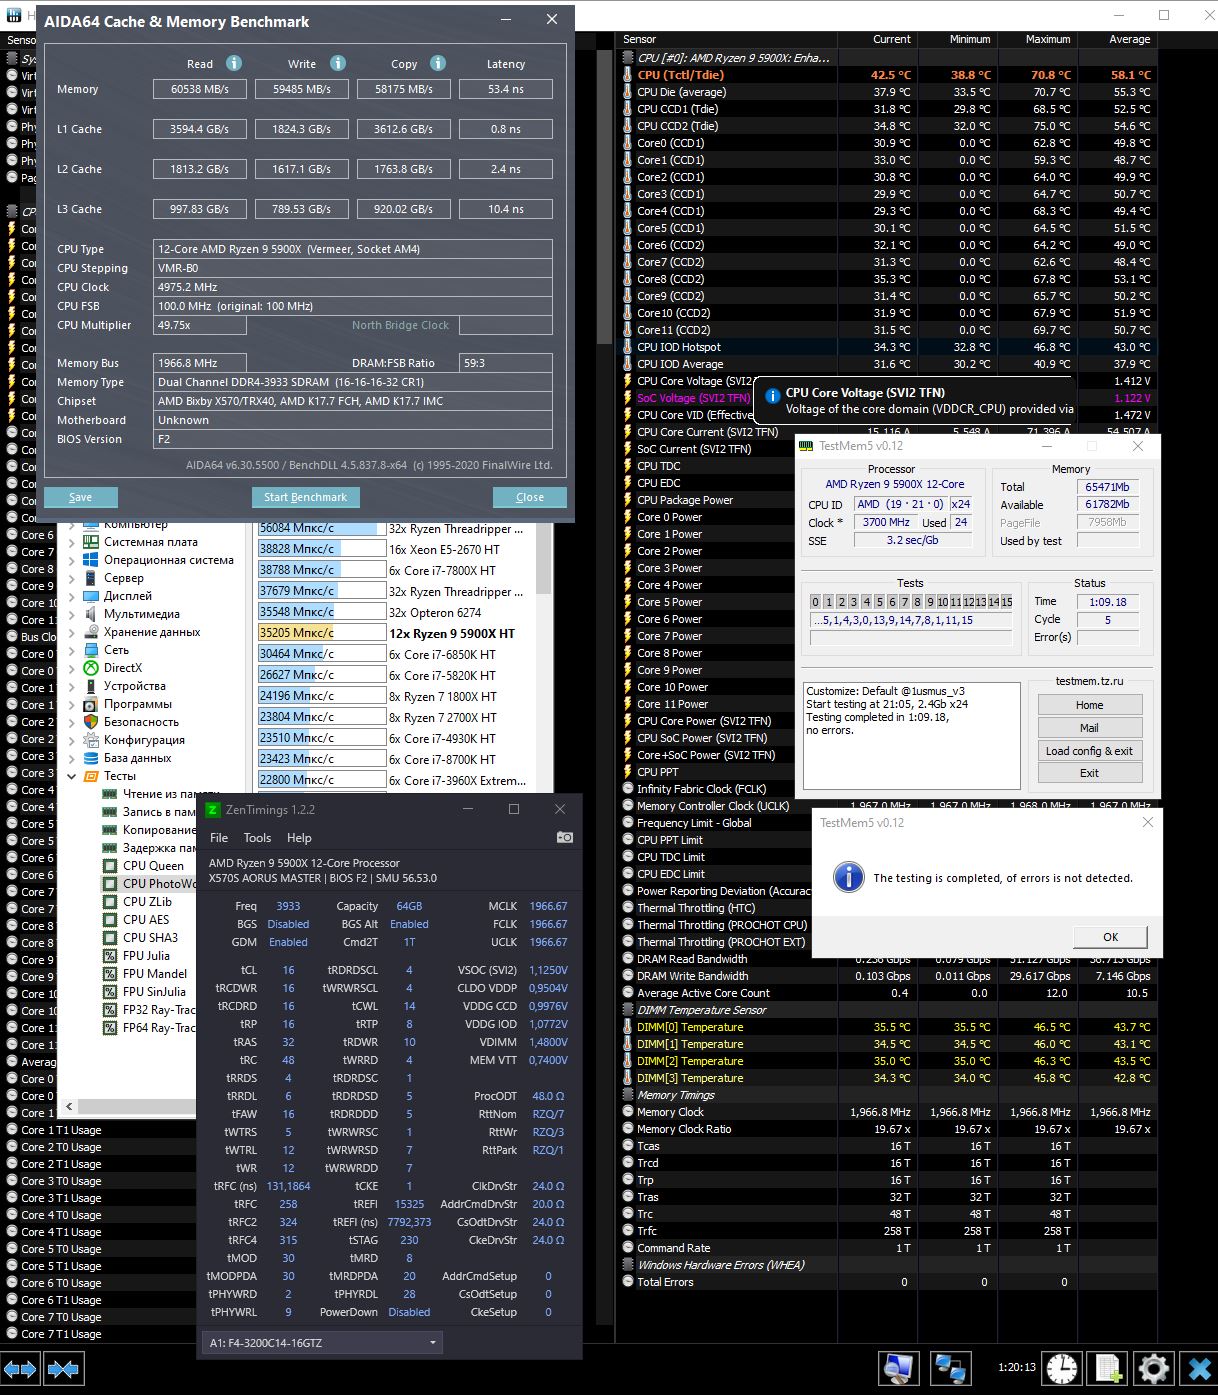Viewport: 1218px width, 1395px height.
Task: Select the 12x Ryzen 9 5900X HT result row
Action: point(391,633)
